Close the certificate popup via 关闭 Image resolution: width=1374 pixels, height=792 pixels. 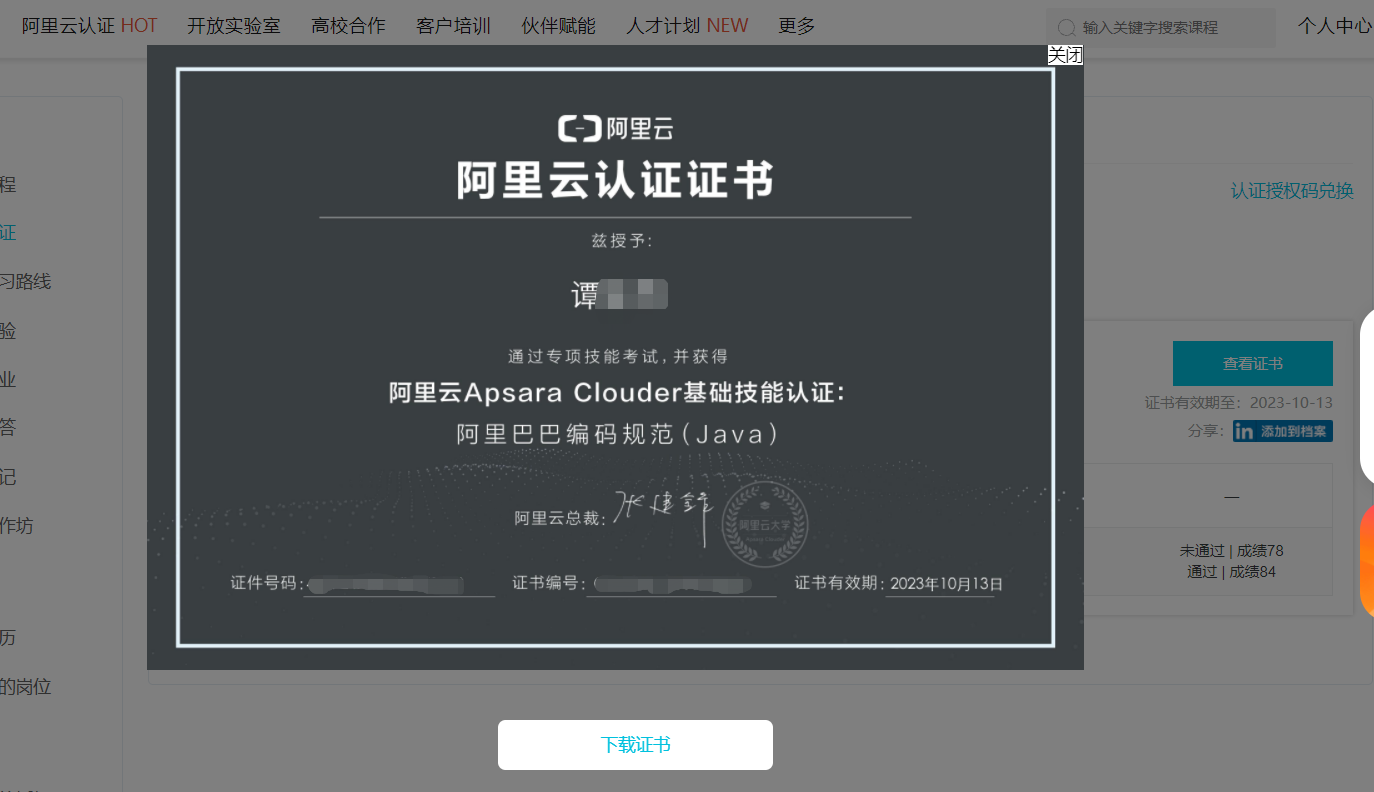point(1065,55)
